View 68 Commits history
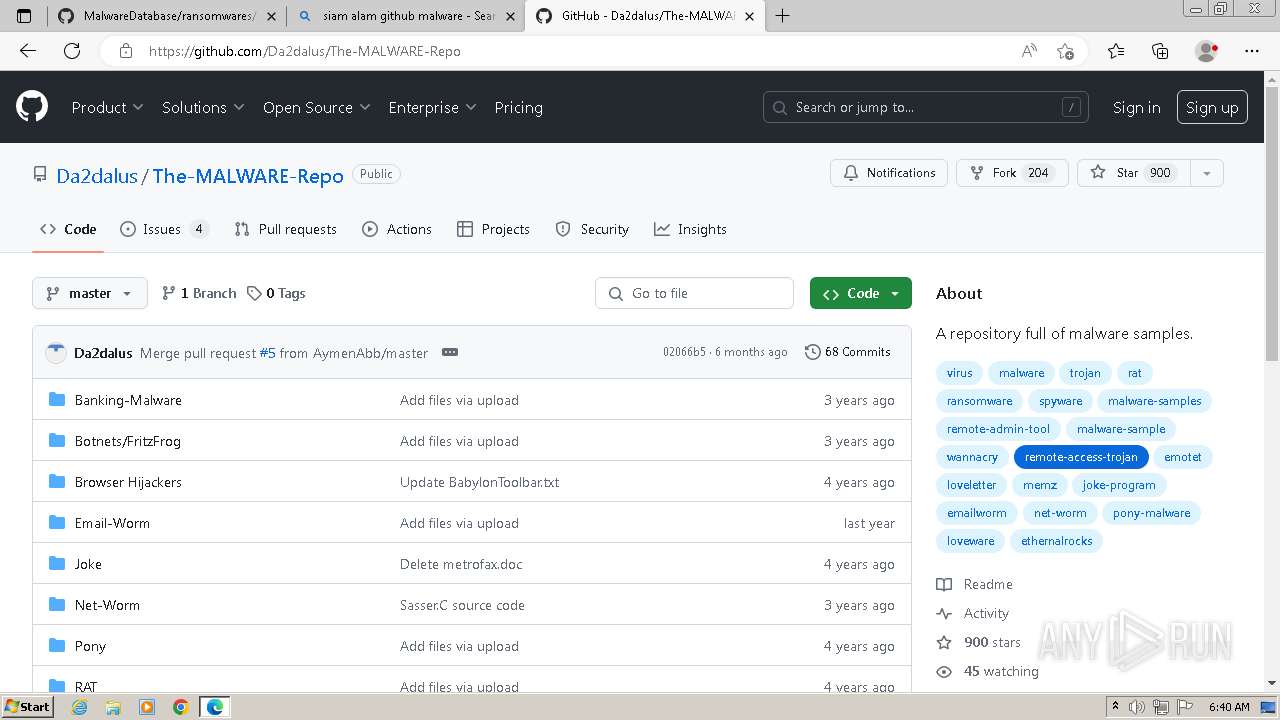This screenshot has height=720, width=1280. 848,352
